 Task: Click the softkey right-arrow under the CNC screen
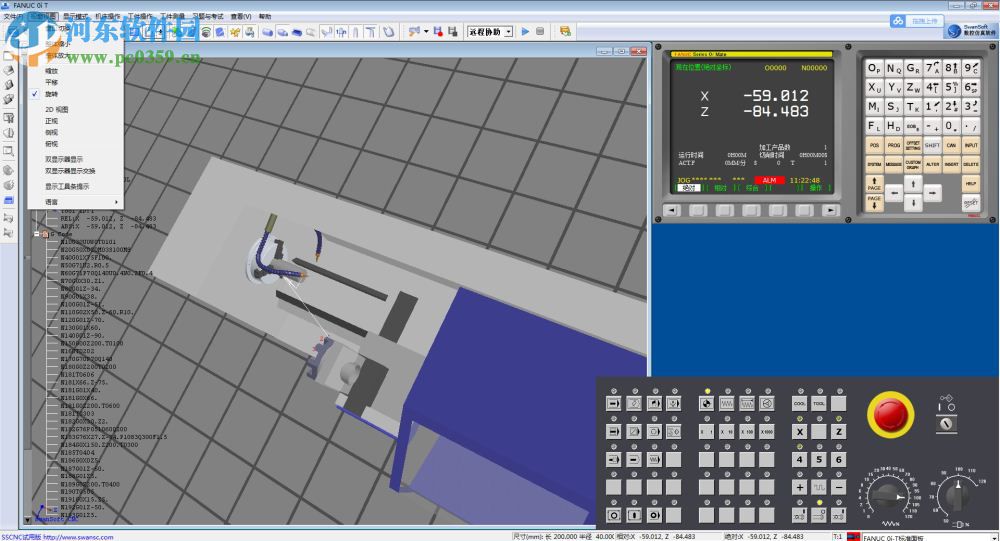[830, 210]
